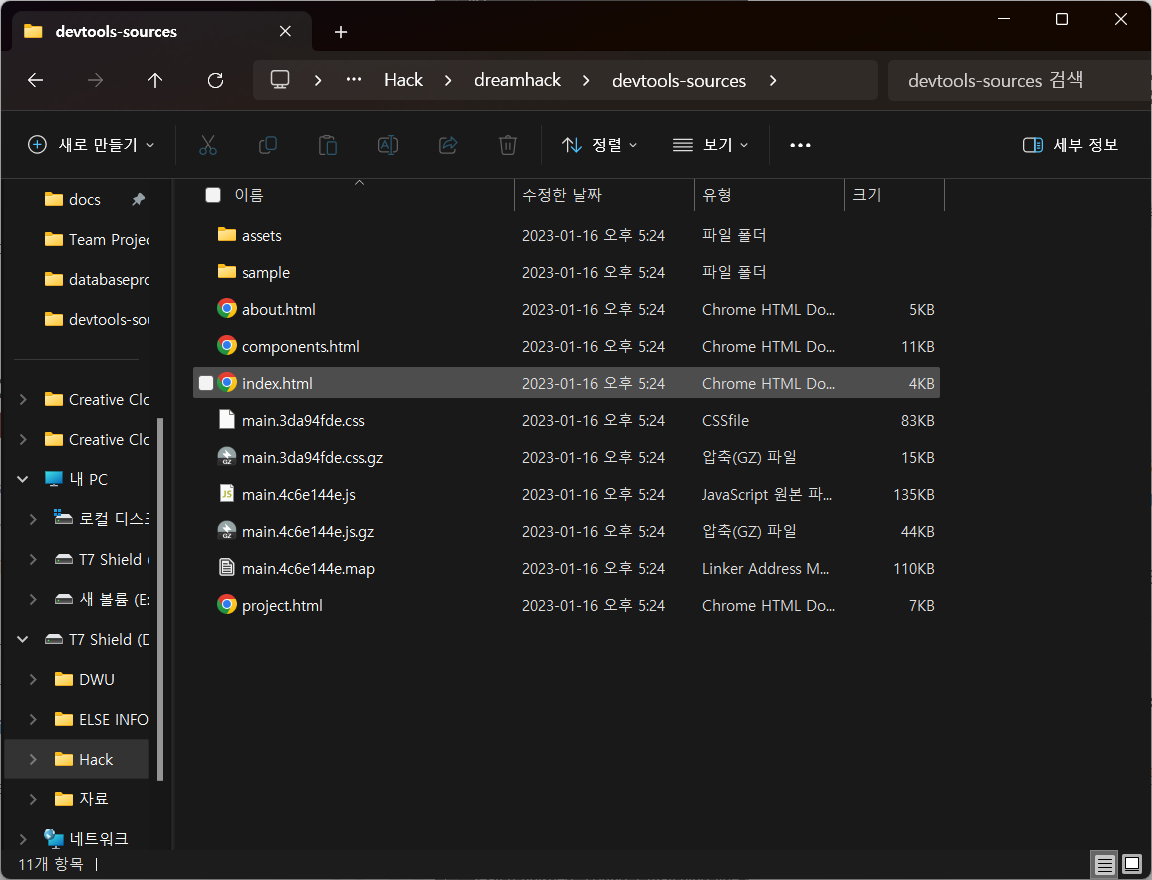Select the about.html file name
1152x880 pixels.
(x=278, y=309)
